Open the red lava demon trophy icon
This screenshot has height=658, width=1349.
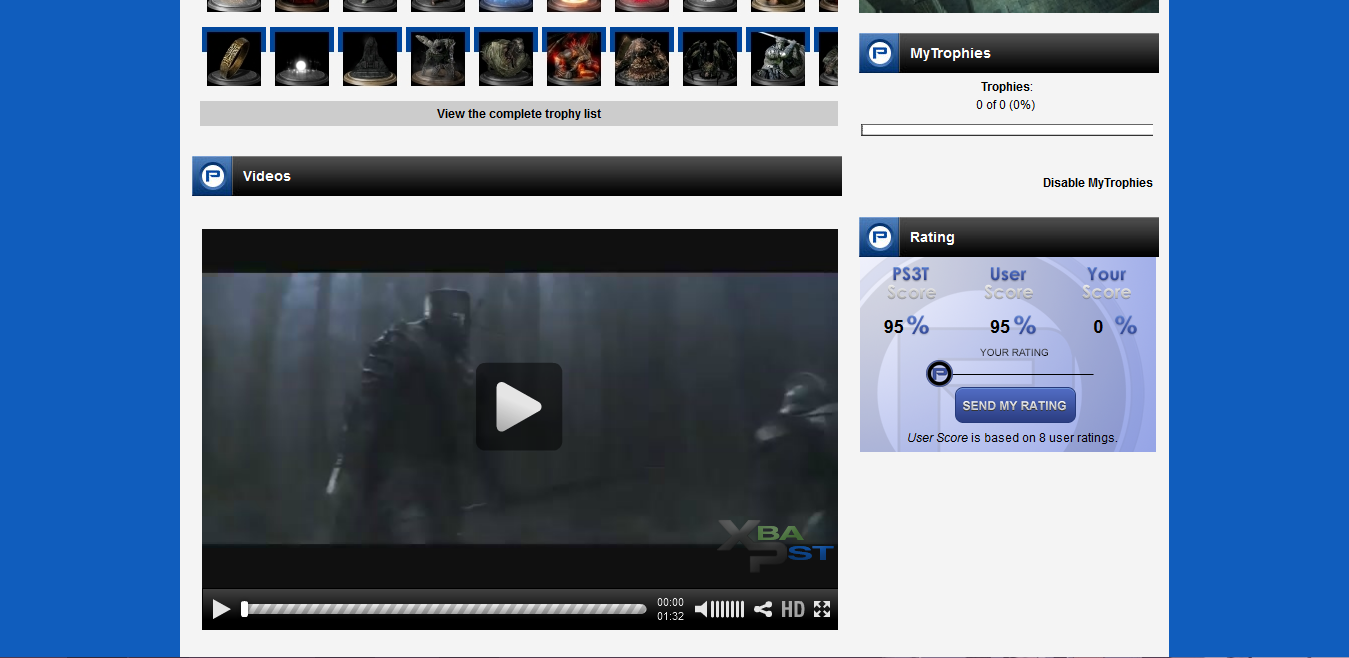[x=574, y=59]
